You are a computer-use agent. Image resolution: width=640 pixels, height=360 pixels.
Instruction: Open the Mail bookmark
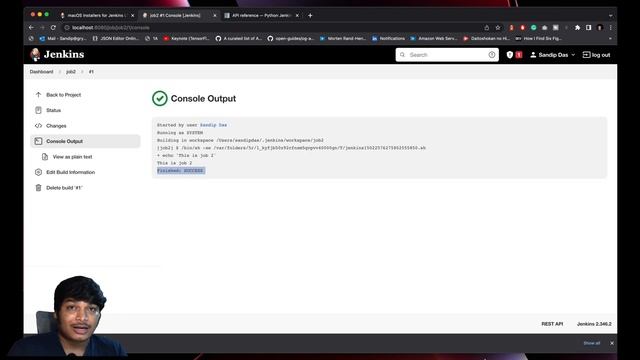tap(63, 38)
